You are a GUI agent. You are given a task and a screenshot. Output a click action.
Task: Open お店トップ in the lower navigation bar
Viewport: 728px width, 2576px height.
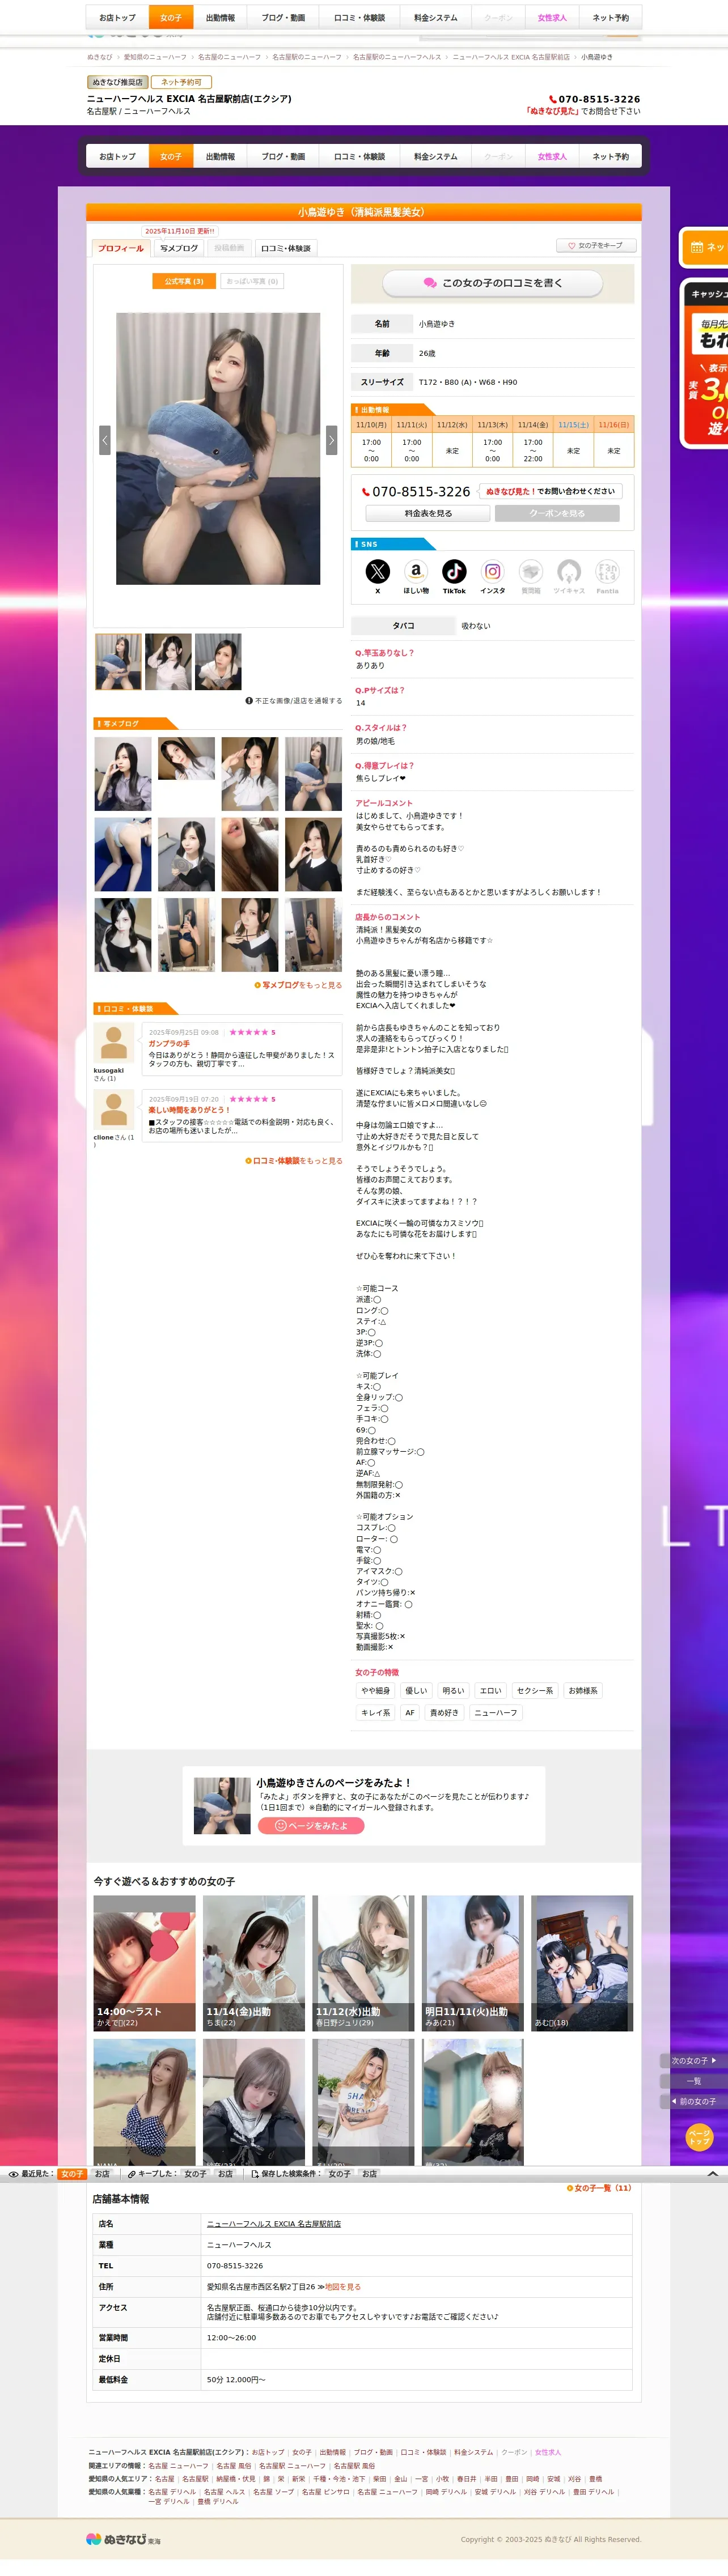pyautogui.click(x=117, y=157)
